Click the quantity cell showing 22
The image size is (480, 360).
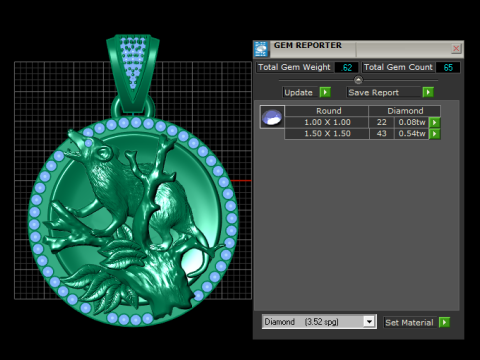(382, 122)
